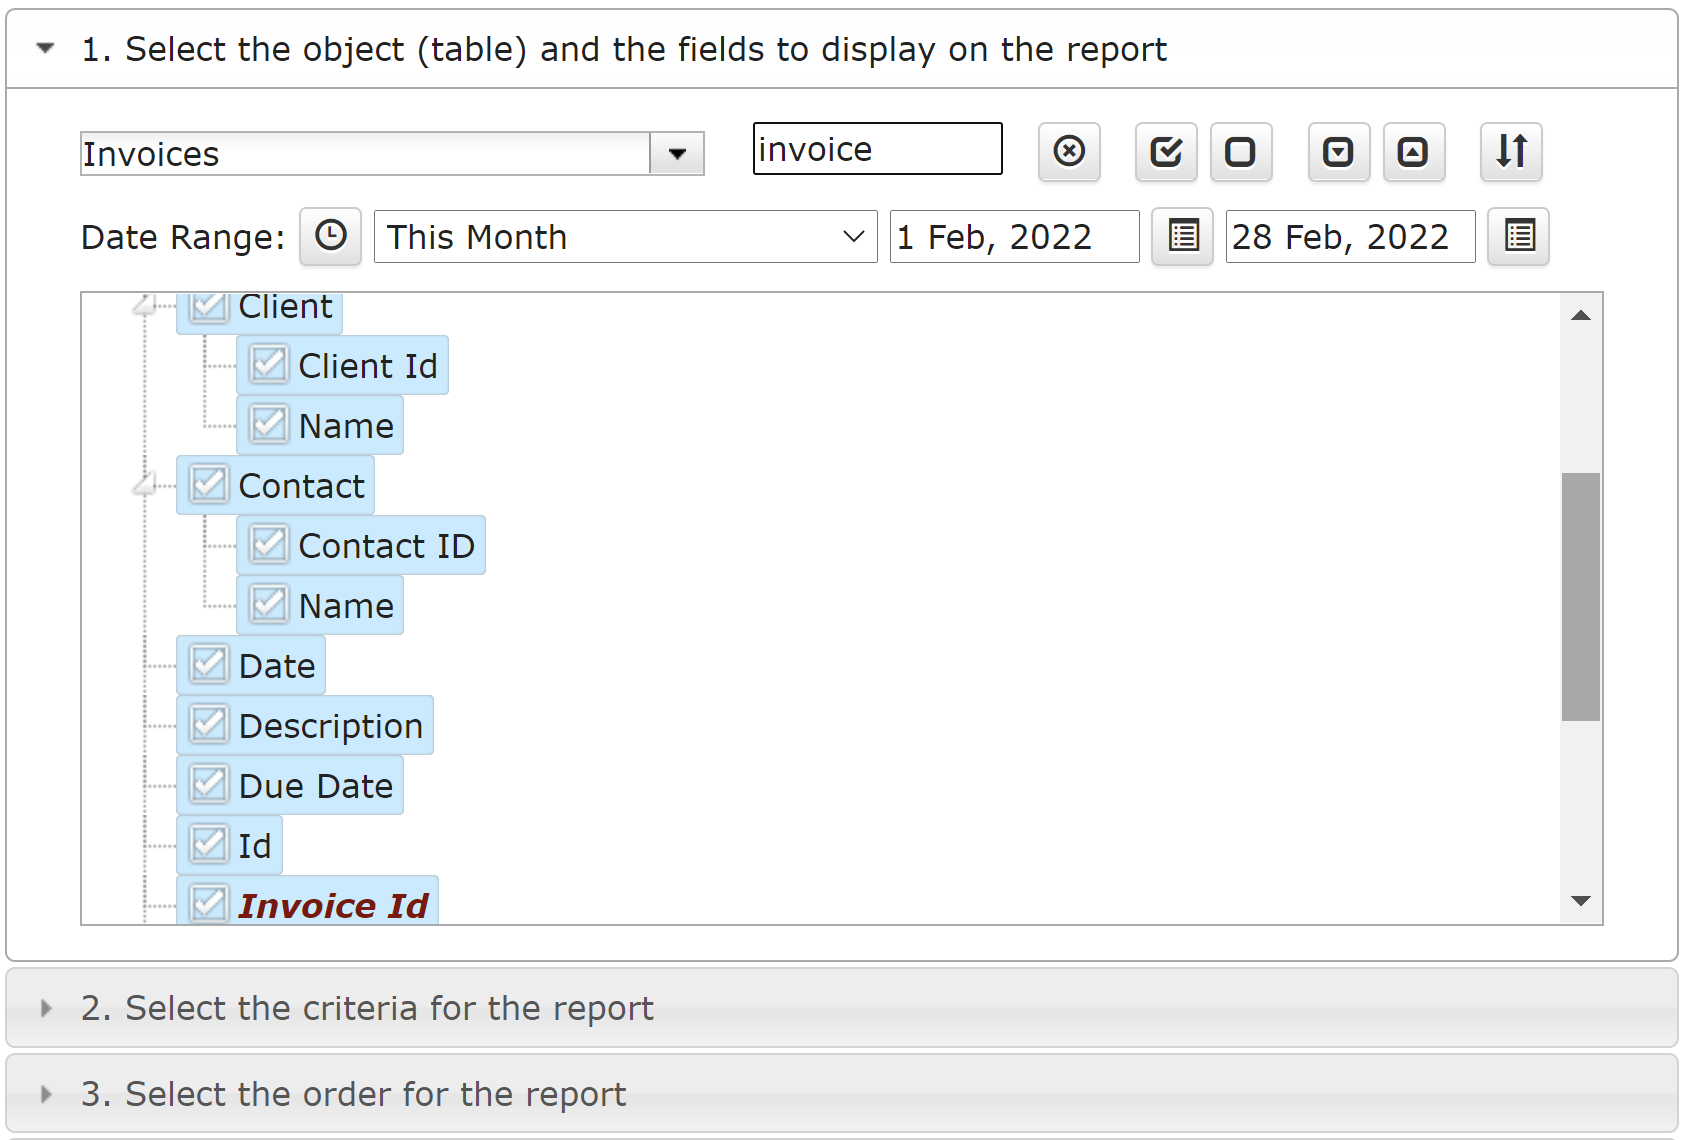This screenshot has width=1688, height=1140.
Task: Click the expand all tree nodes icon
Action: pyautogui.click(x=1338, y=152)
